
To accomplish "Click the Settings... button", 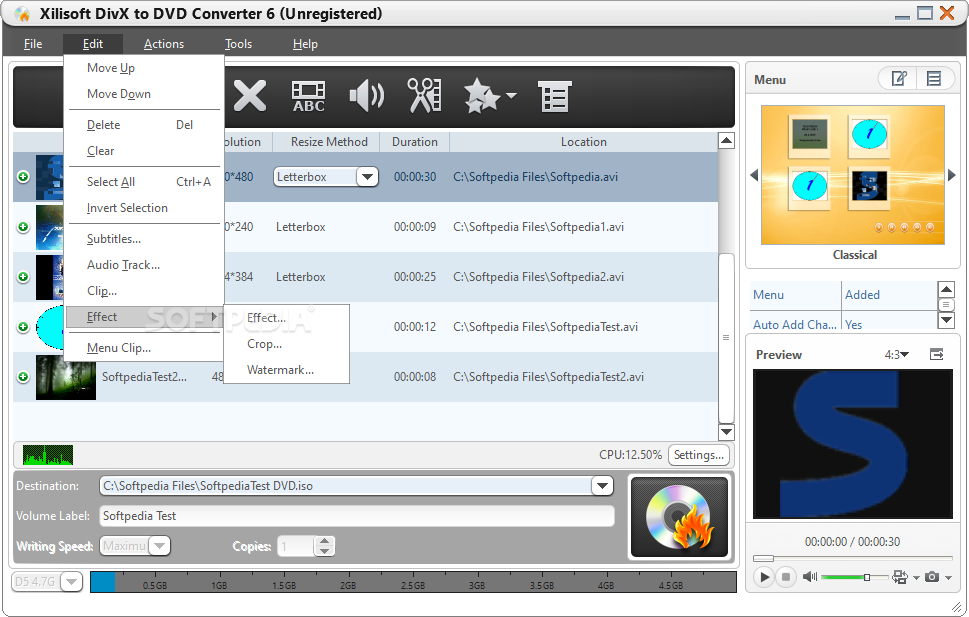I will pos(698,455).
